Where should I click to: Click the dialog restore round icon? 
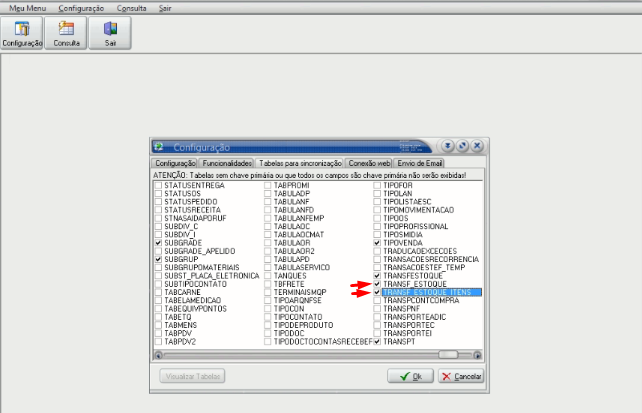click(x=462, y=146)
